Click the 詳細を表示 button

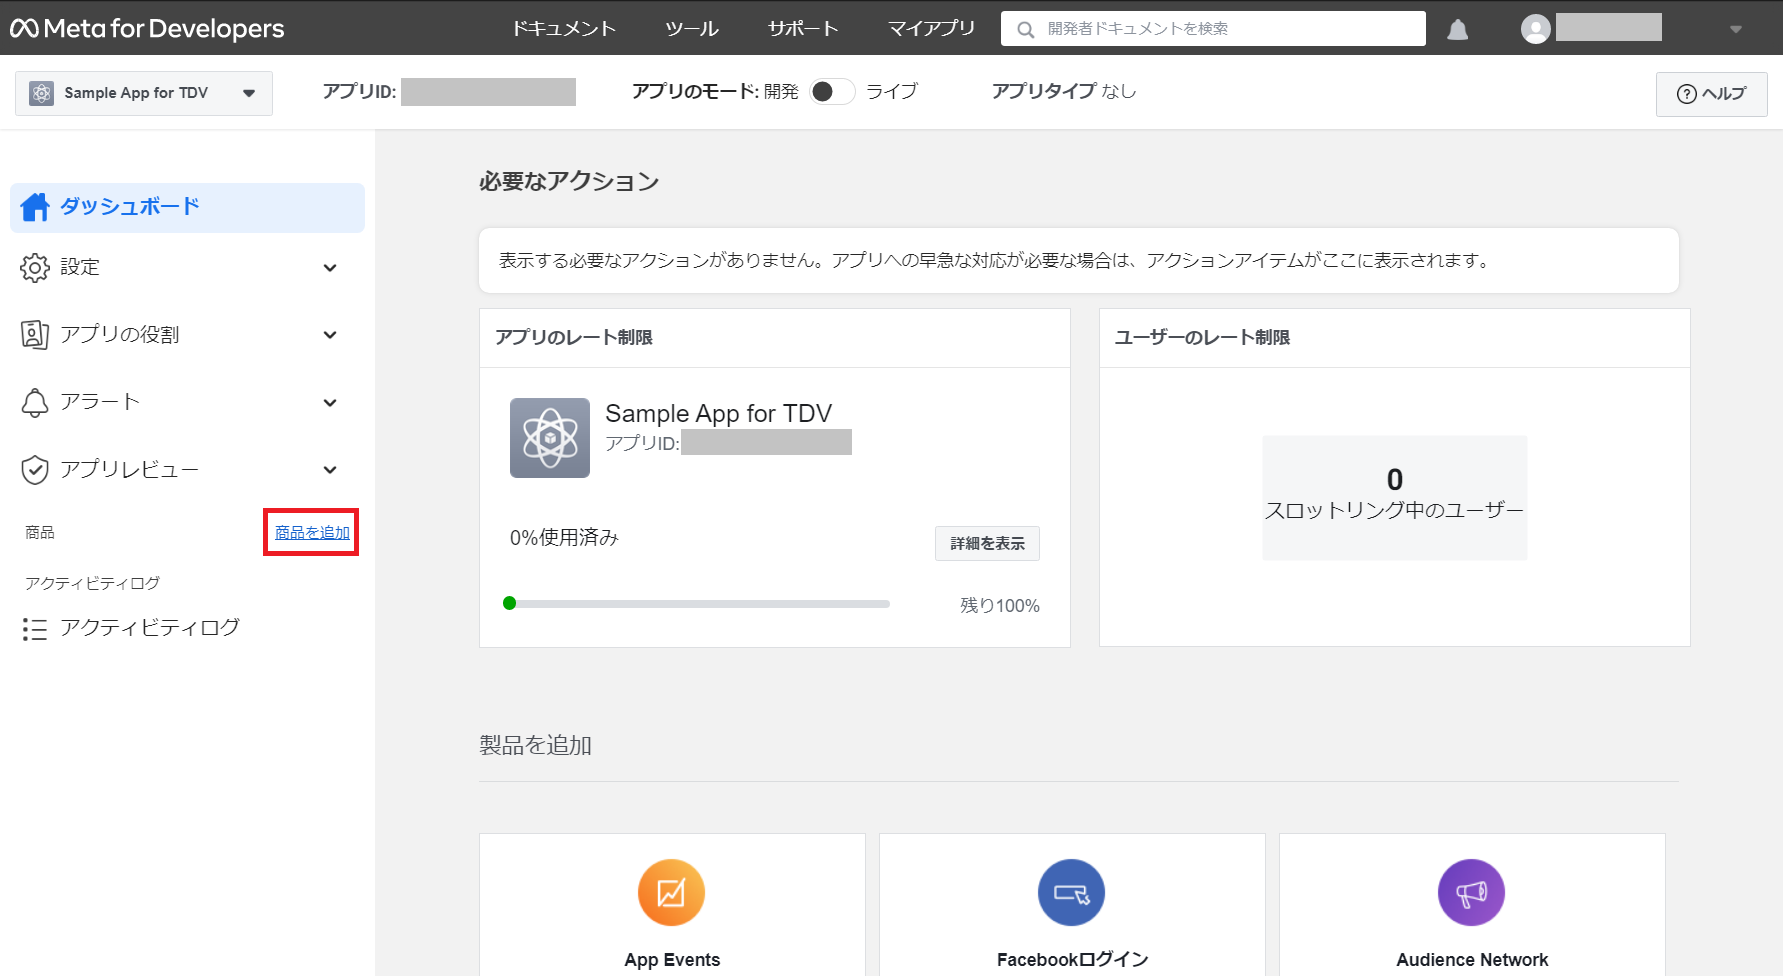(x=987, y=543)
